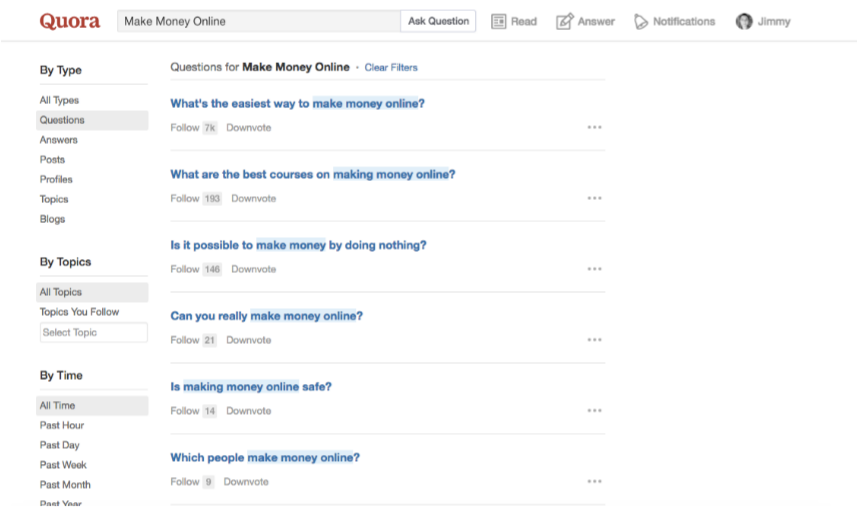This screenshot has height=512, width=857.
Task: Select the All Types filter
Action: click(59, 100)
